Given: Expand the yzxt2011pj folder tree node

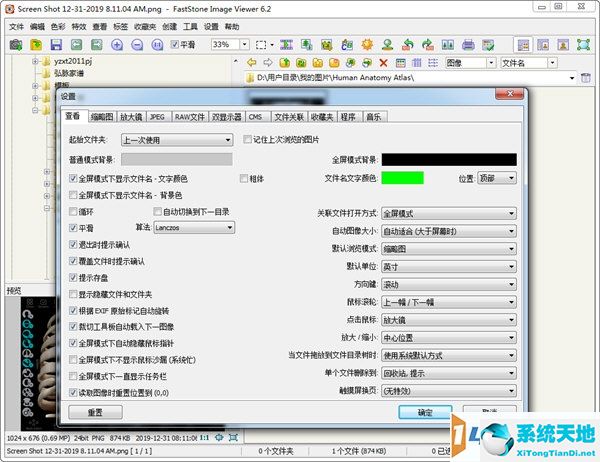Looking at the screenshot, I should [35, 61].
